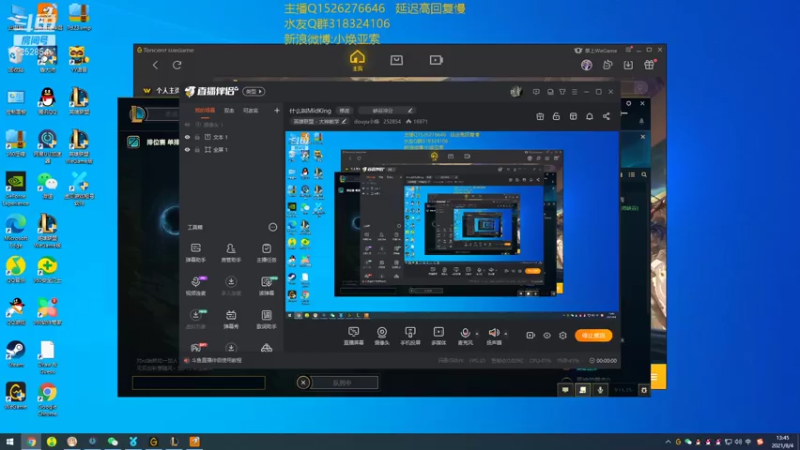Open the 歌词助手 tool
Image resolution: width=800 pixels, height=450 pixels.
266,319
